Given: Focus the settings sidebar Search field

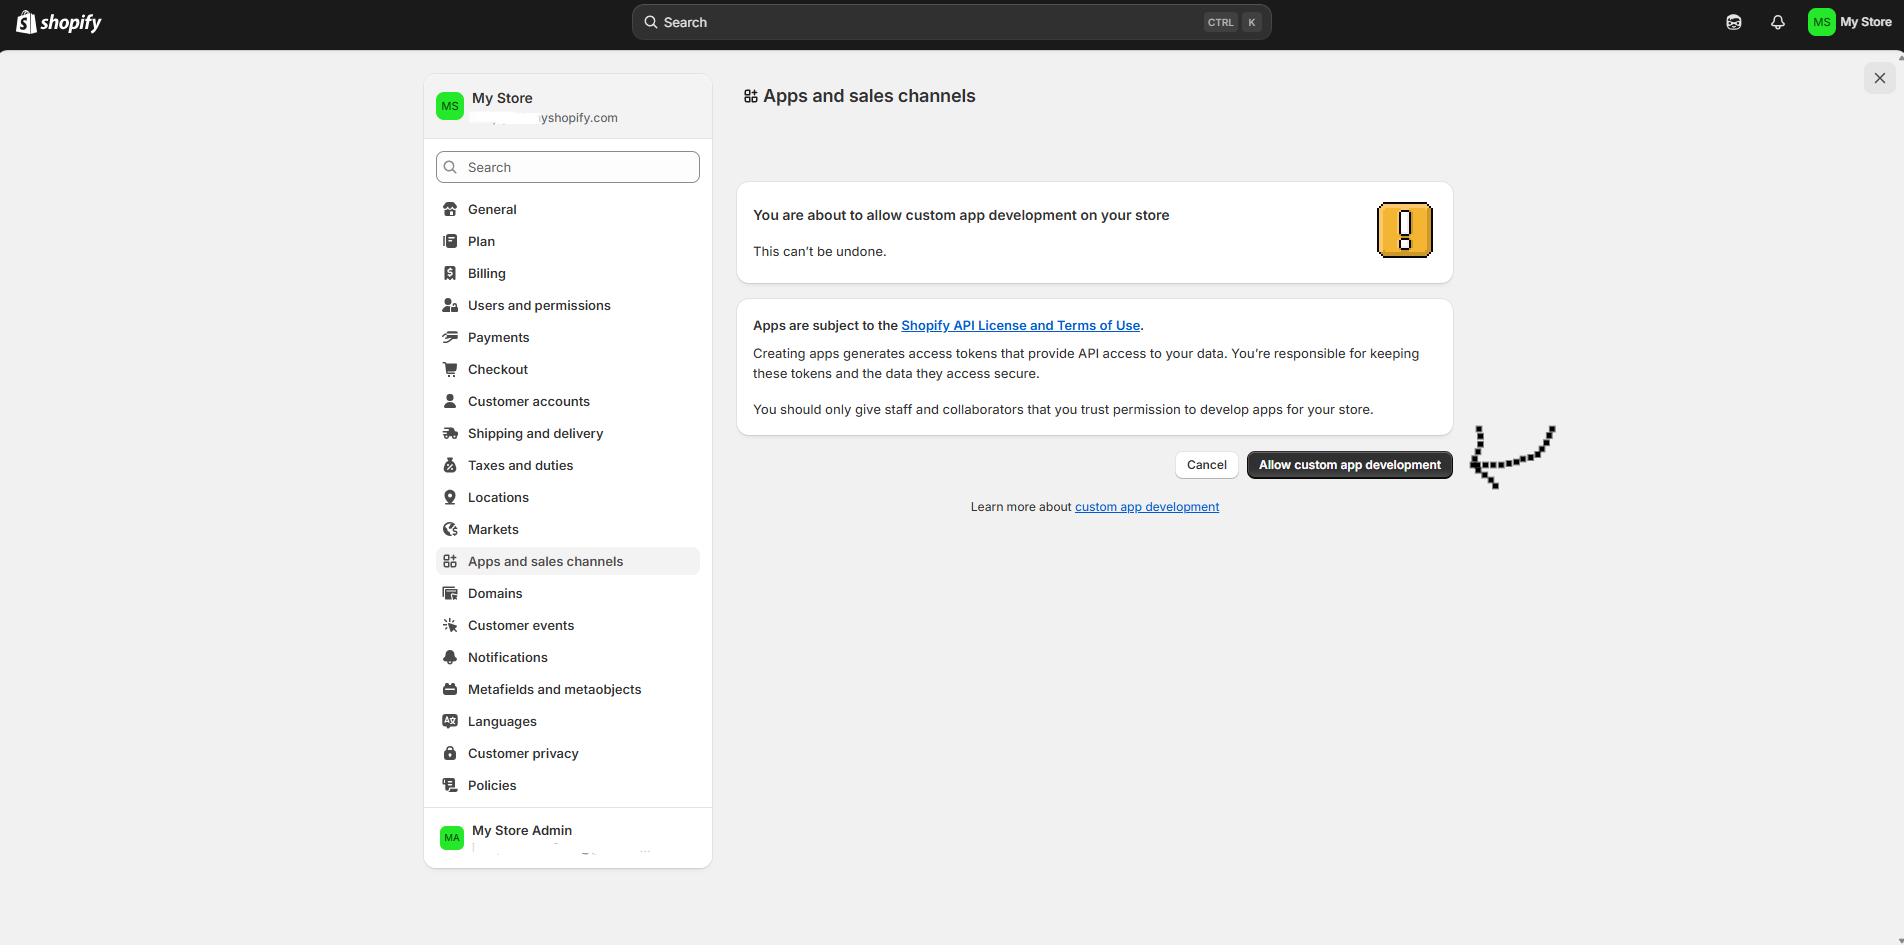Looking at the screenshot, I should coord(568,167).
